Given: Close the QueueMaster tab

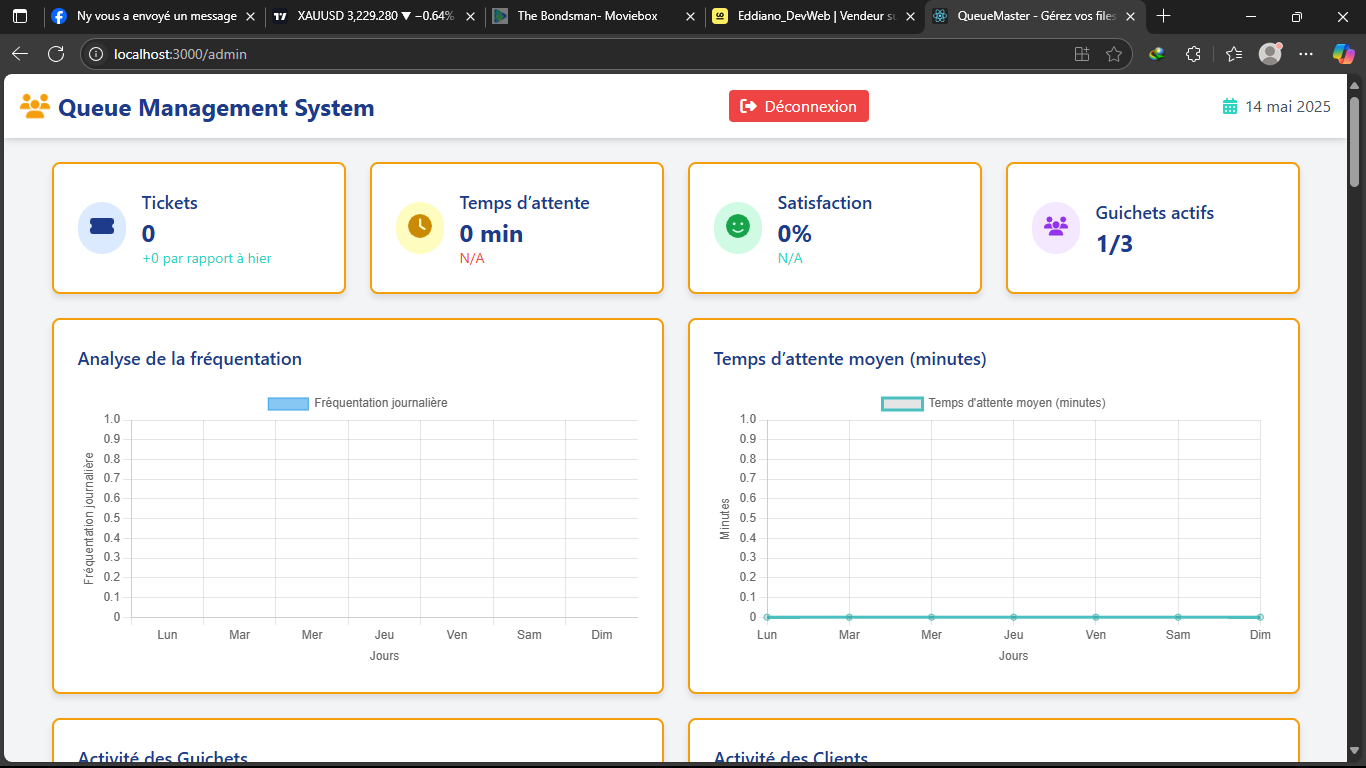Looking at the screenshot, I should coord(1130,16).
